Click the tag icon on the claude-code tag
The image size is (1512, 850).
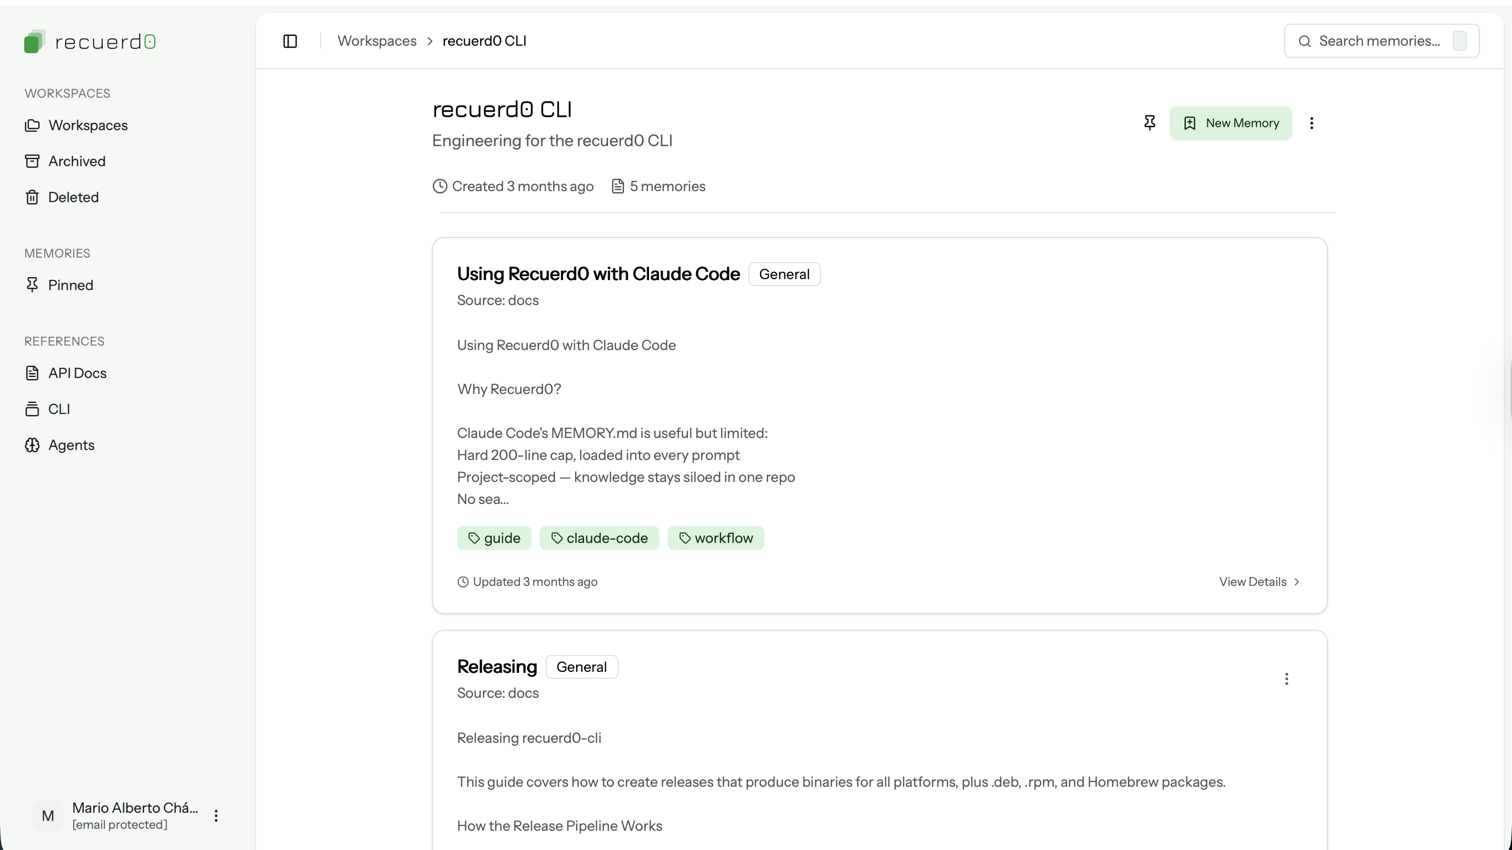click(557, 538)
